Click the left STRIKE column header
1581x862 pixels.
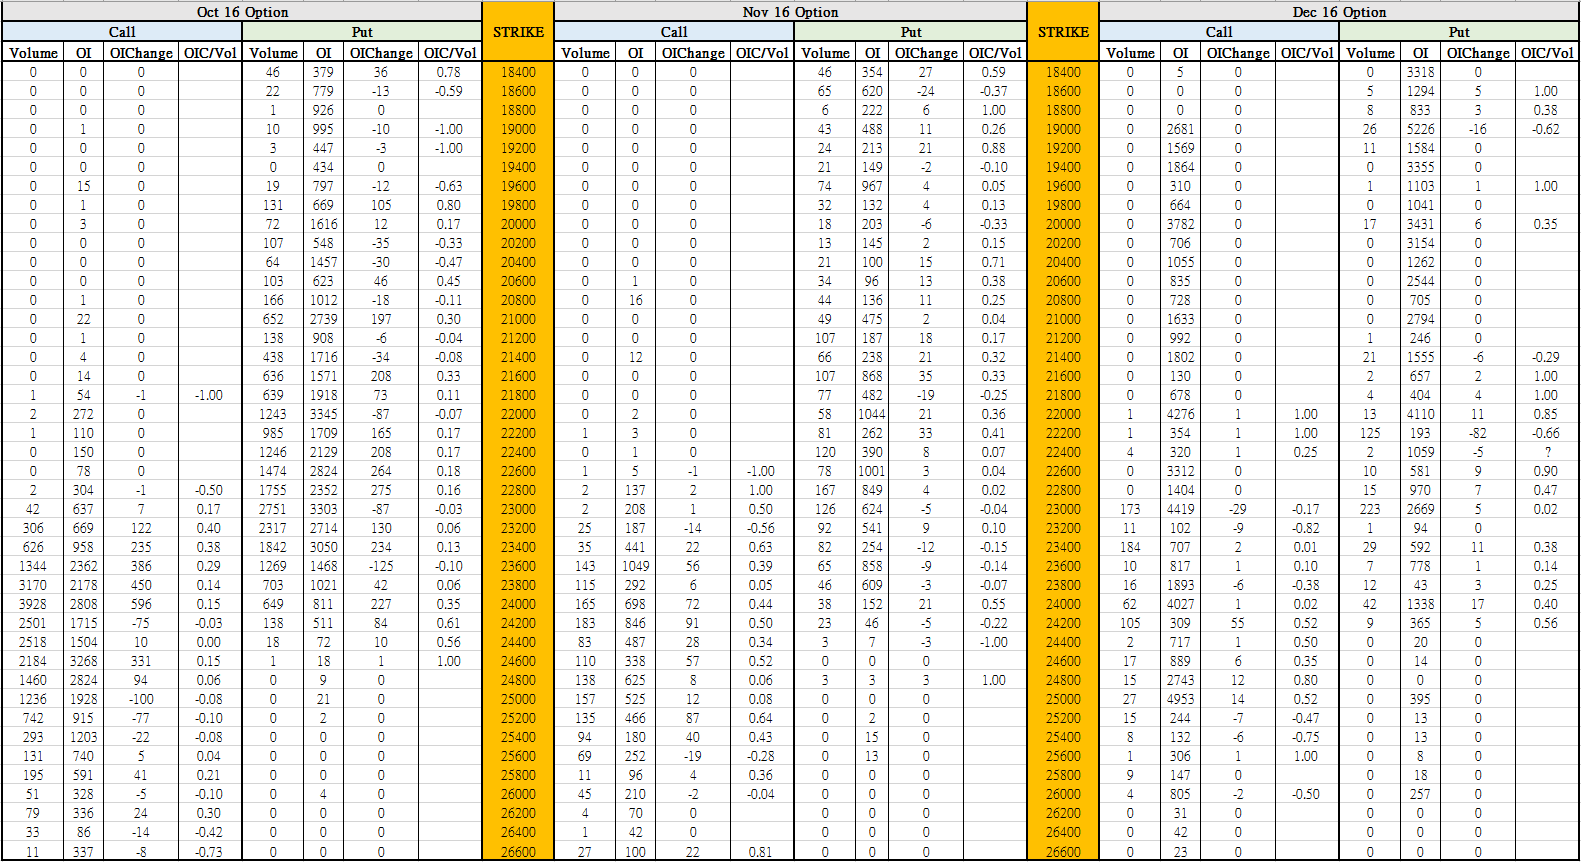(518, 32)
